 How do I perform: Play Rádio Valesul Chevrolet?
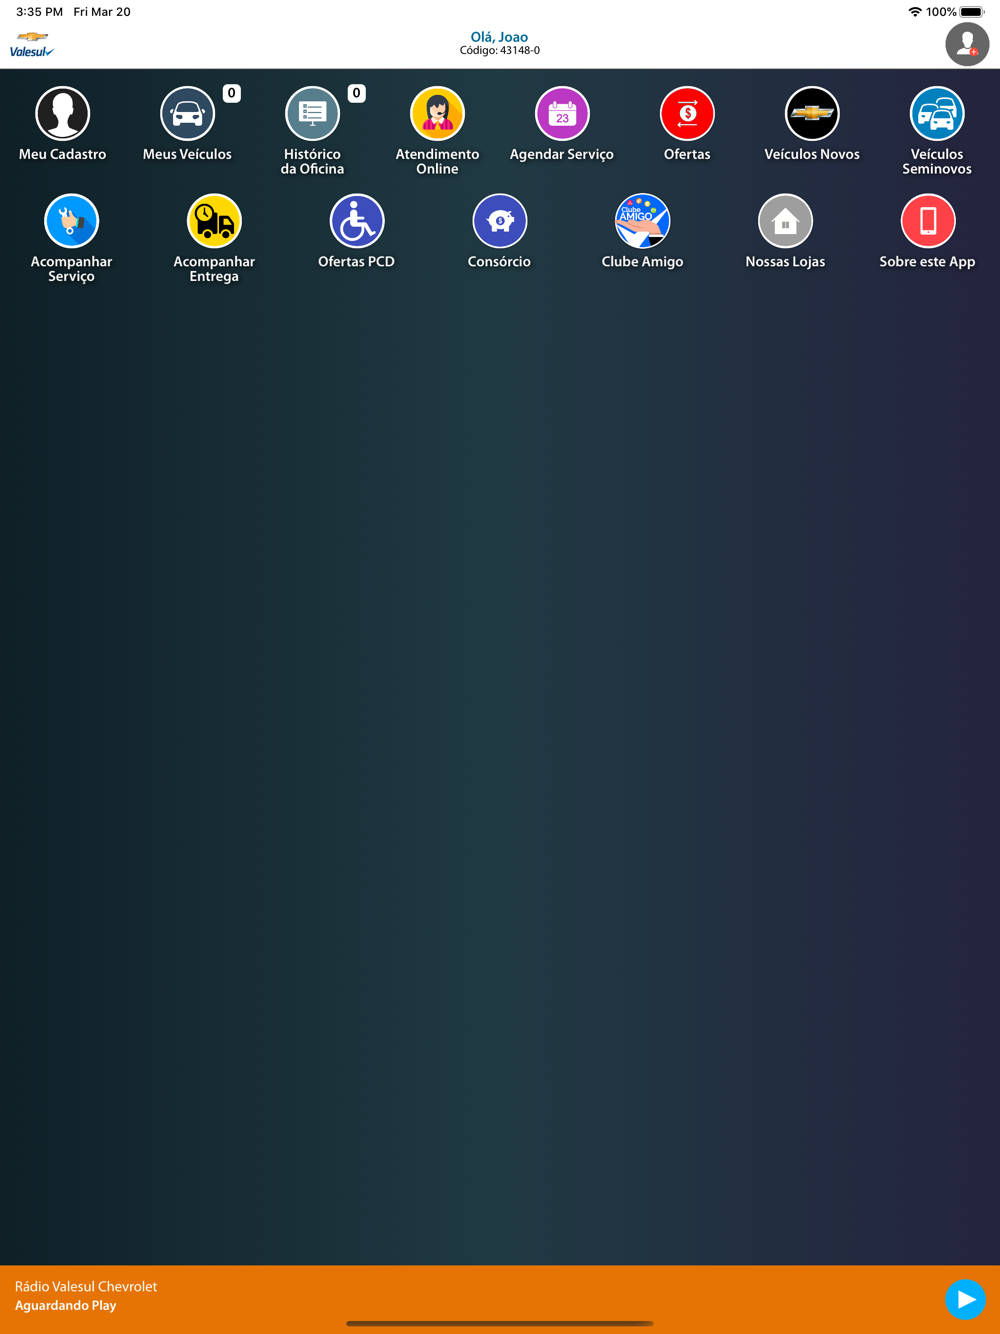(x=965, y=1299)
